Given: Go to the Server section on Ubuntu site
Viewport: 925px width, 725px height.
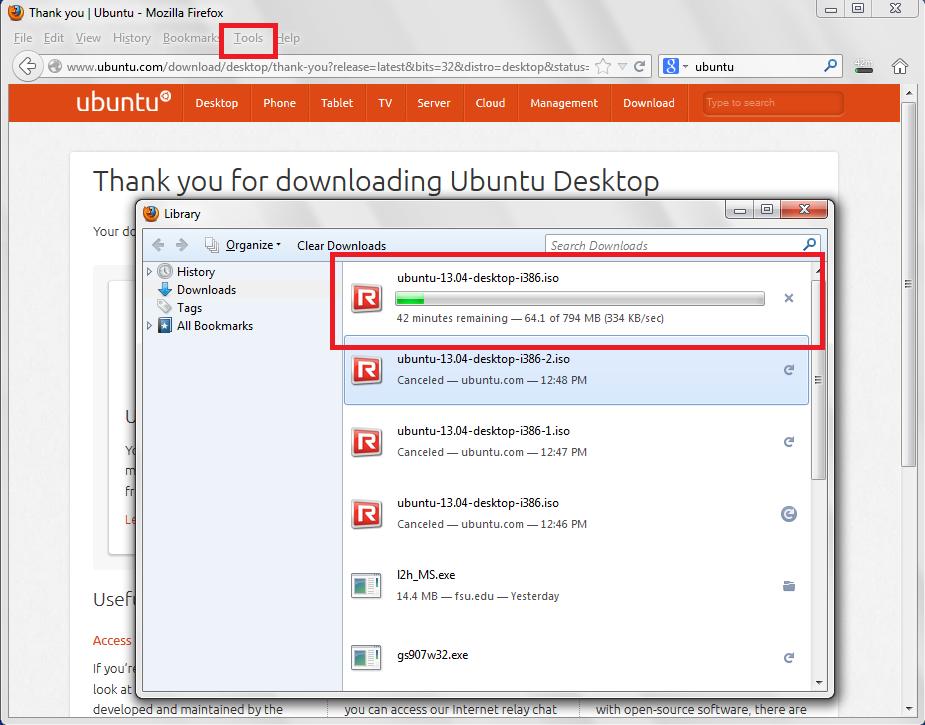Looking at the screenshot, I should point(433,103).
